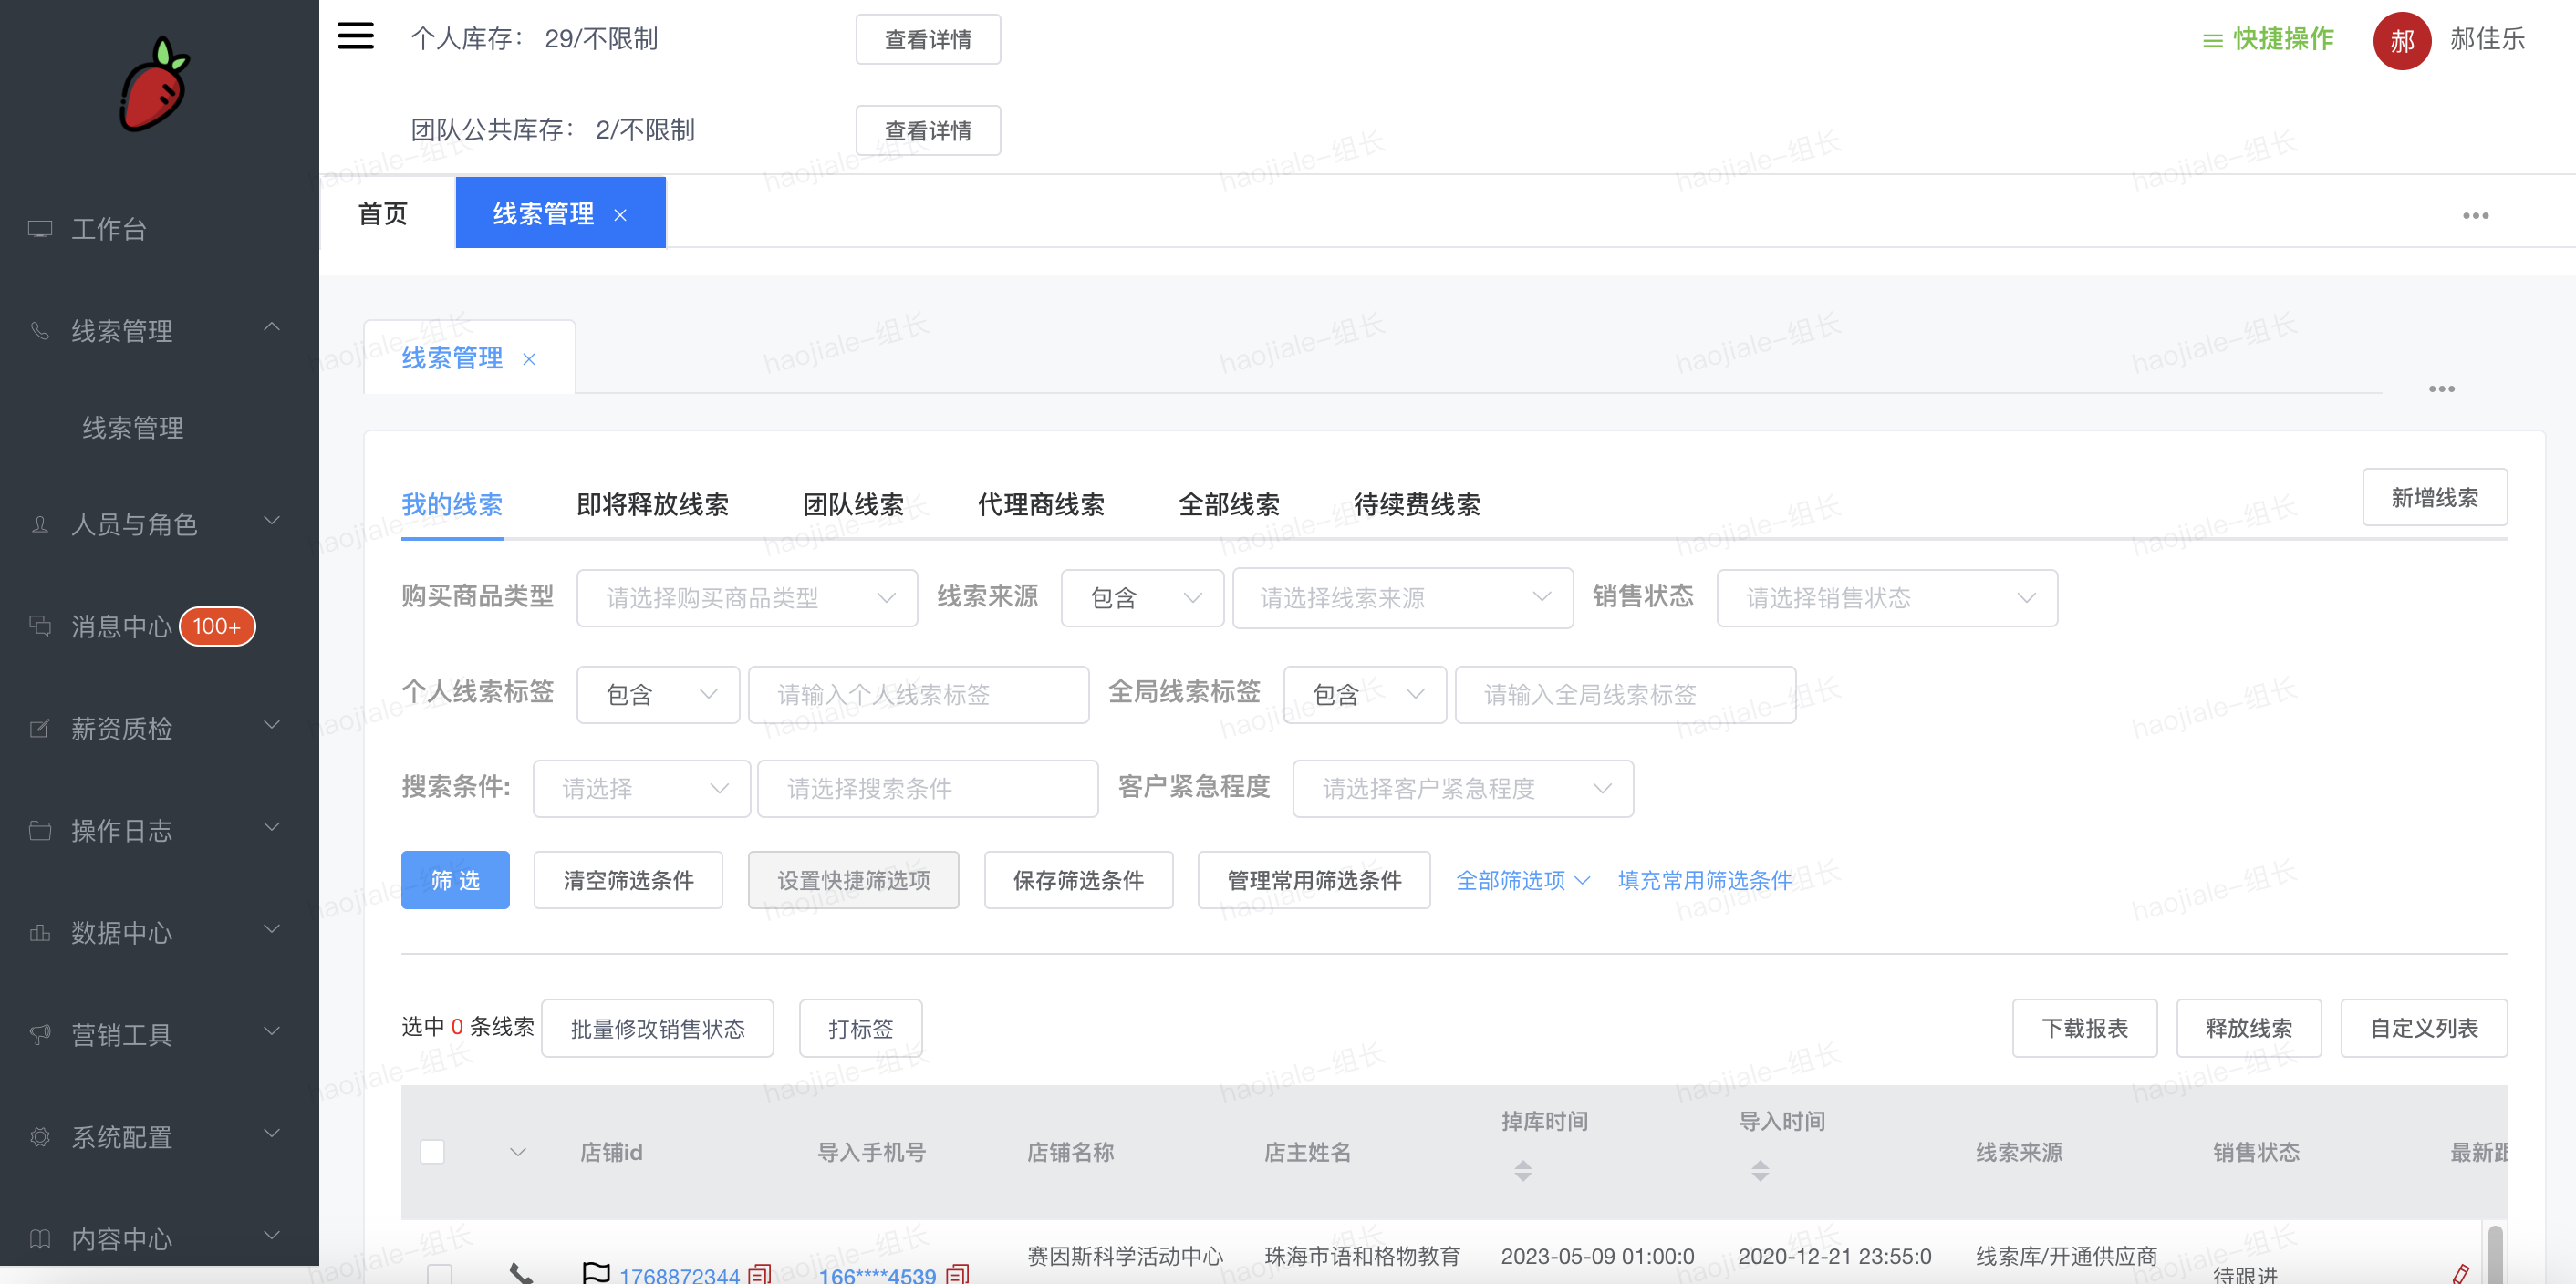Click the blue 筛选 button
The width and height of the screenshot is (2576, 1284).
coord(455,880)
